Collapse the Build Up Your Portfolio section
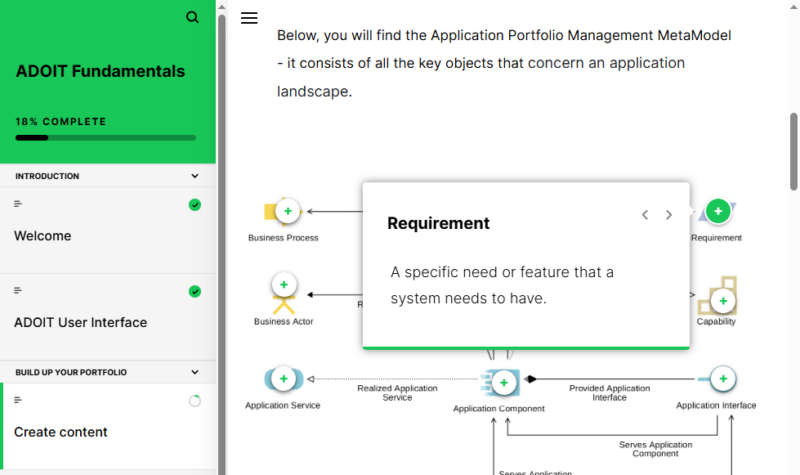The width and height of the screenshot is (800, 475). (195, 372)
